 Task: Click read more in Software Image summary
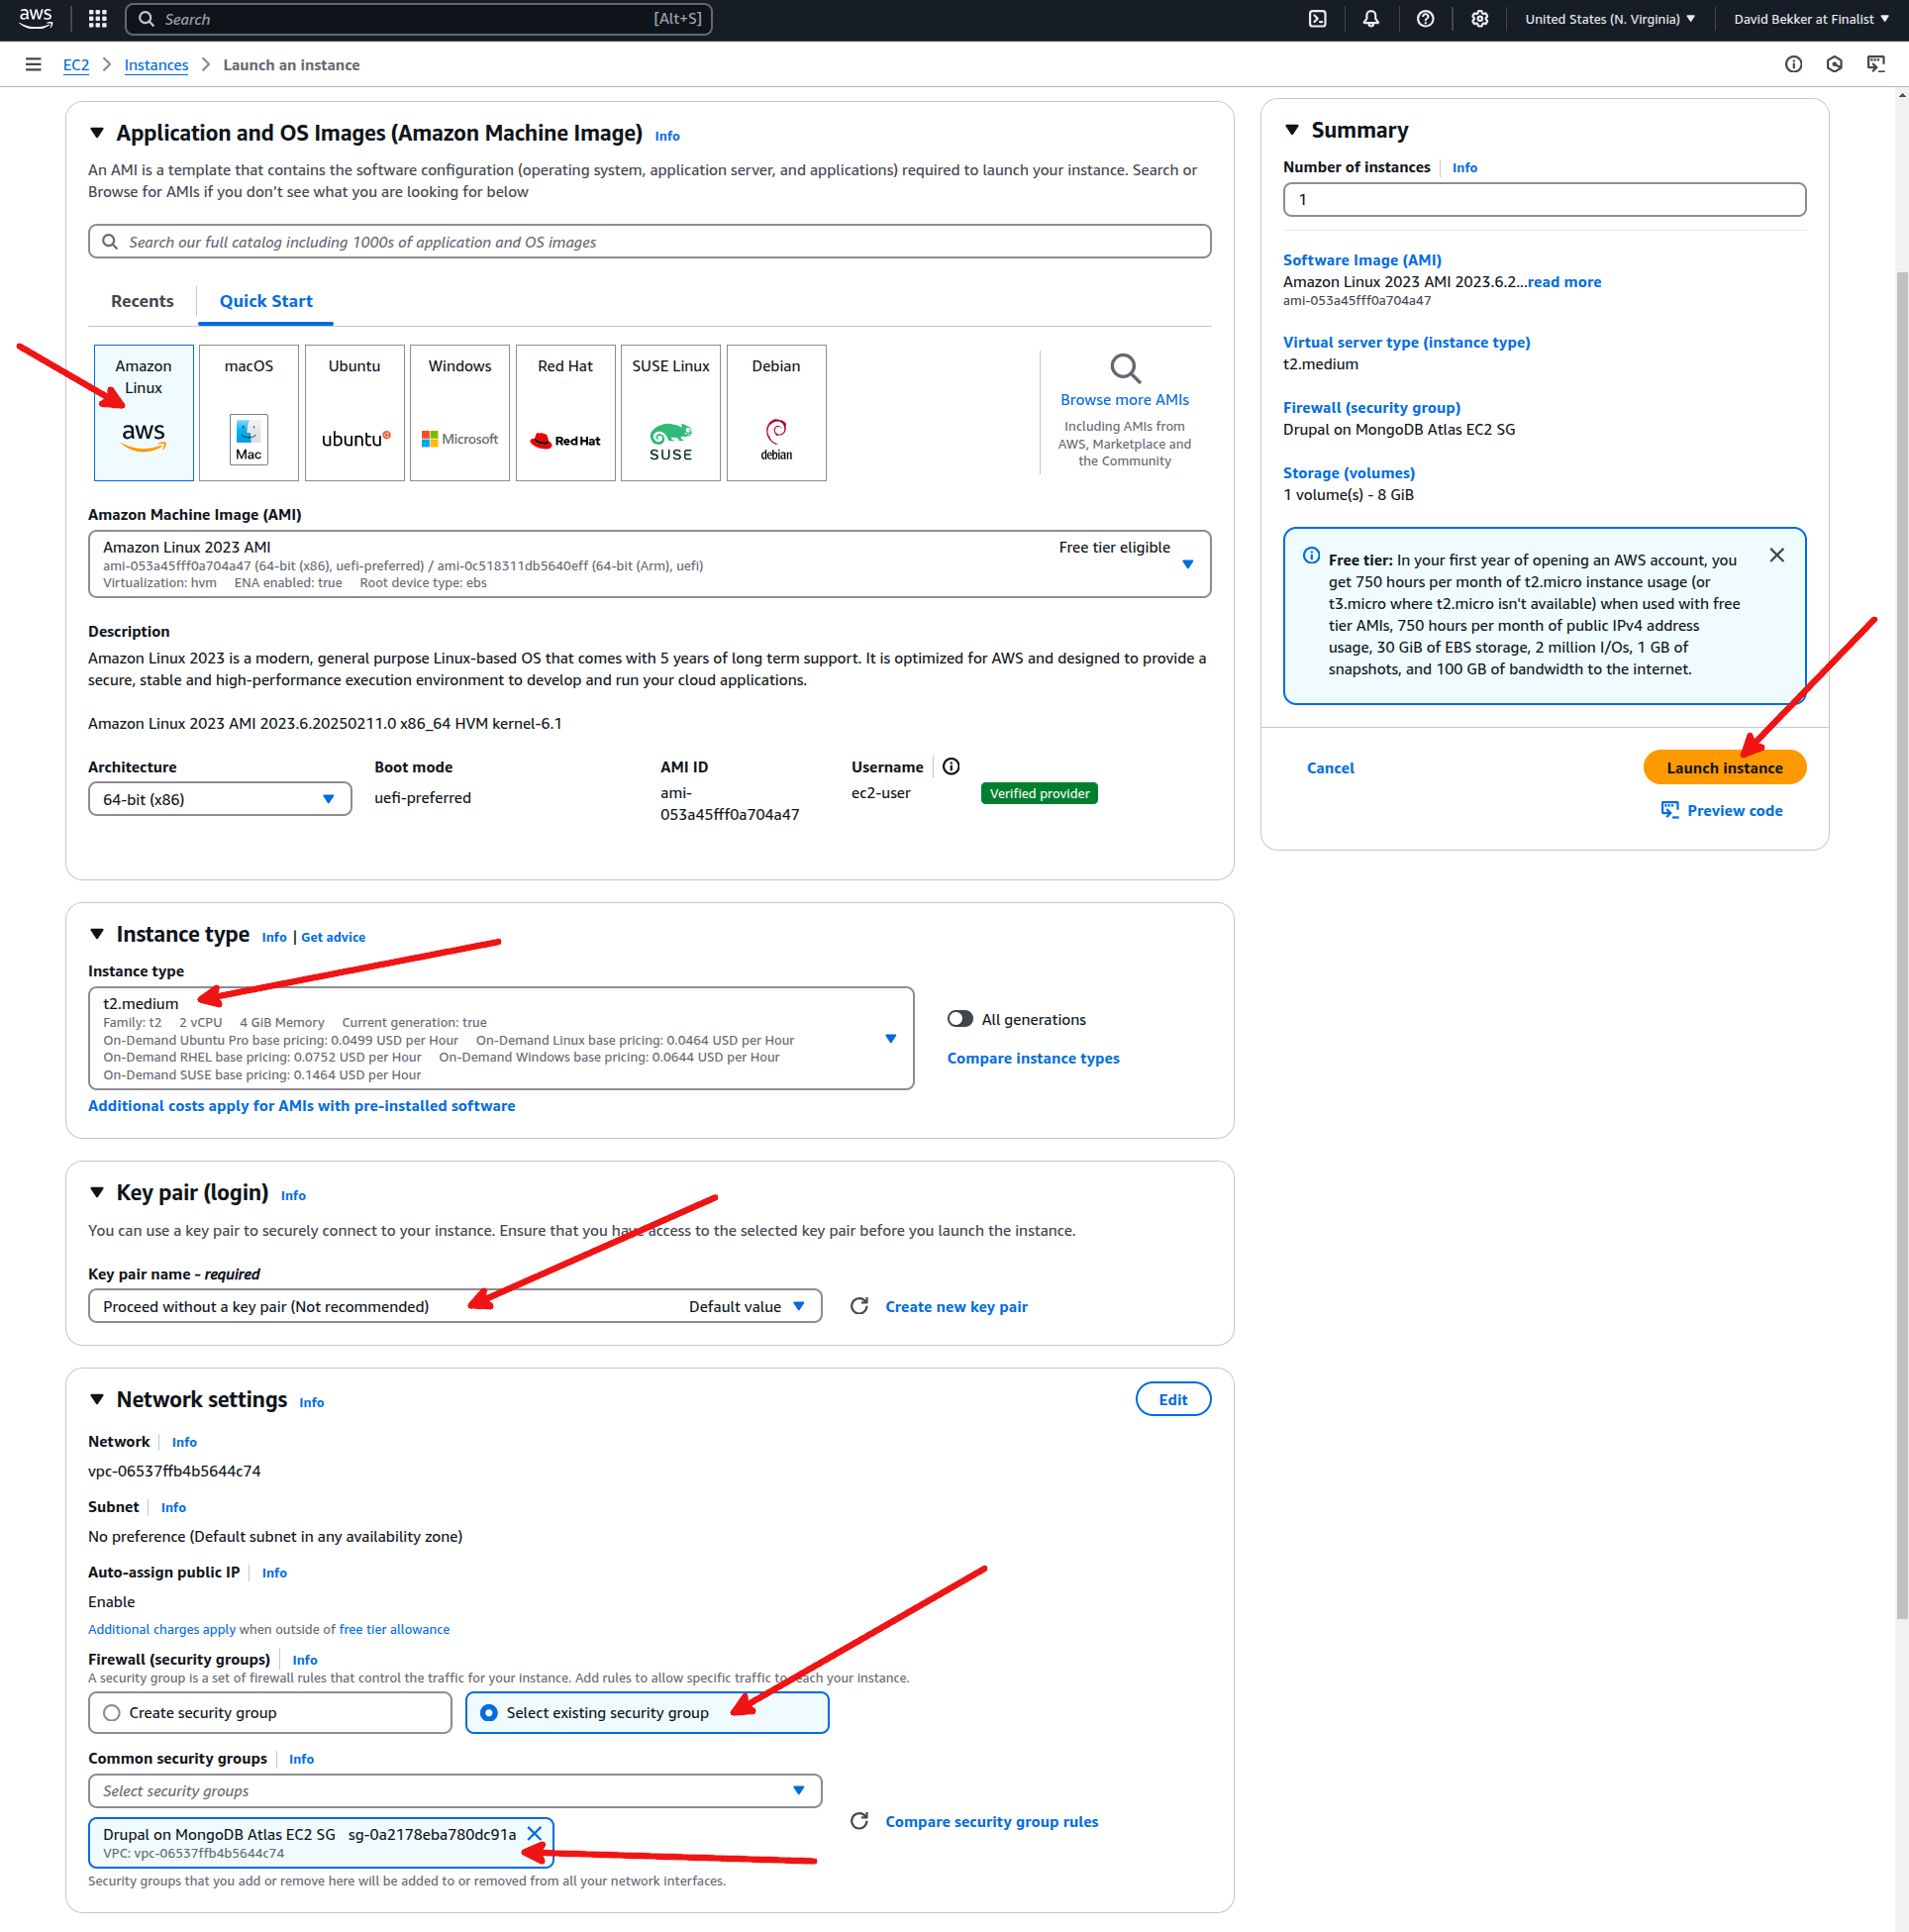(1564, 282)
